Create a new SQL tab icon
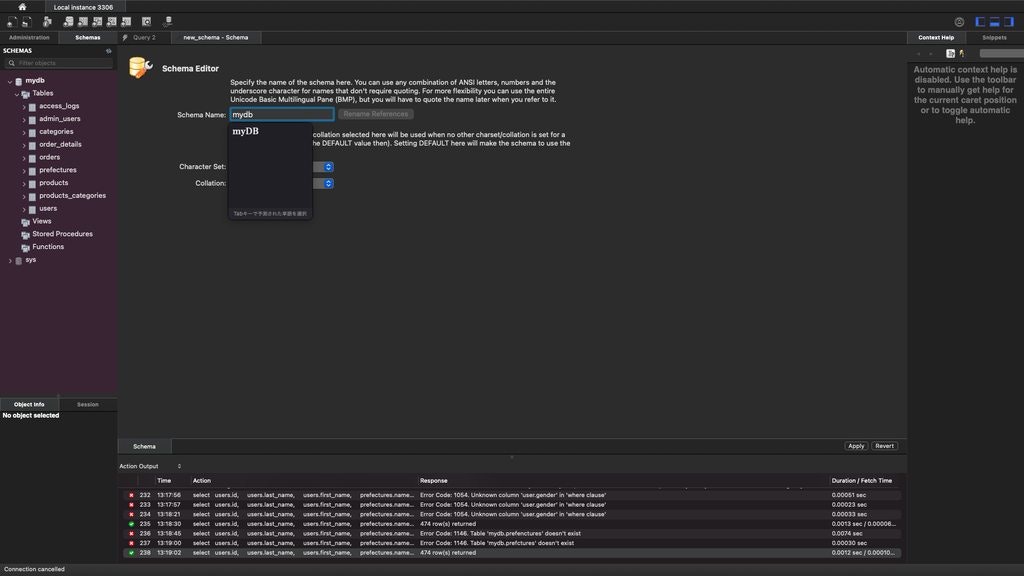This screenshot has width=1024, height=576. click(x=12, y=22)
